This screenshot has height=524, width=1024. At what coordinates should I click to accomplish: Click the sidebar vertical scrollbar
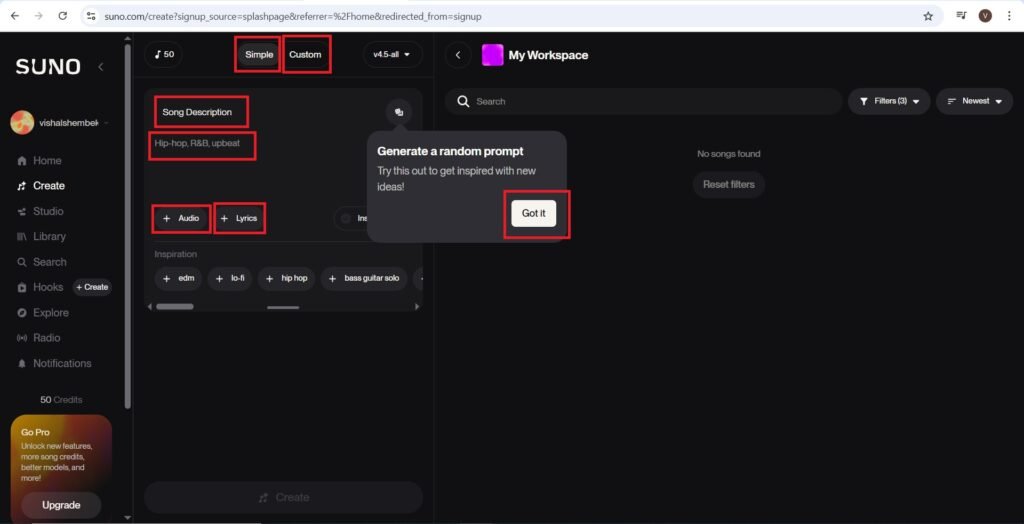pos(127,225)
